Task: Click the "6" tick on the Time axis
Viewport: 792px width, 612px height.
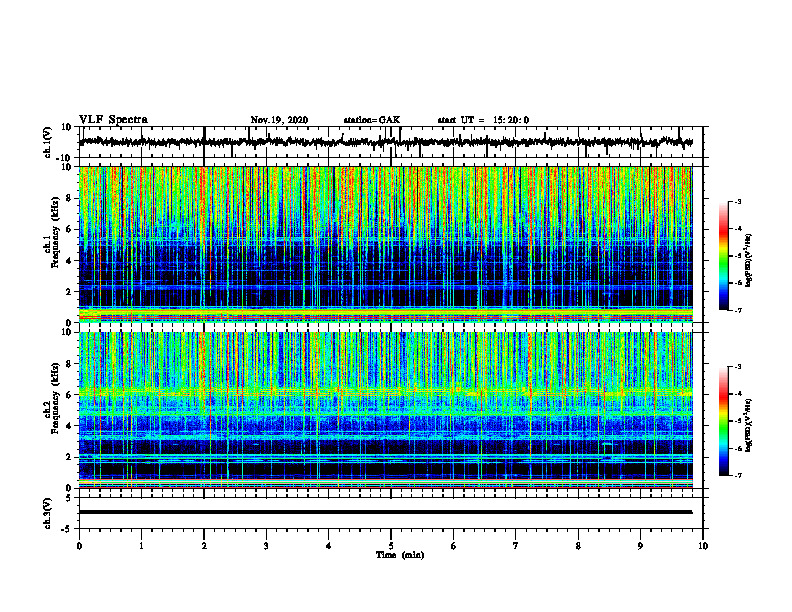Action: [454, 546]
